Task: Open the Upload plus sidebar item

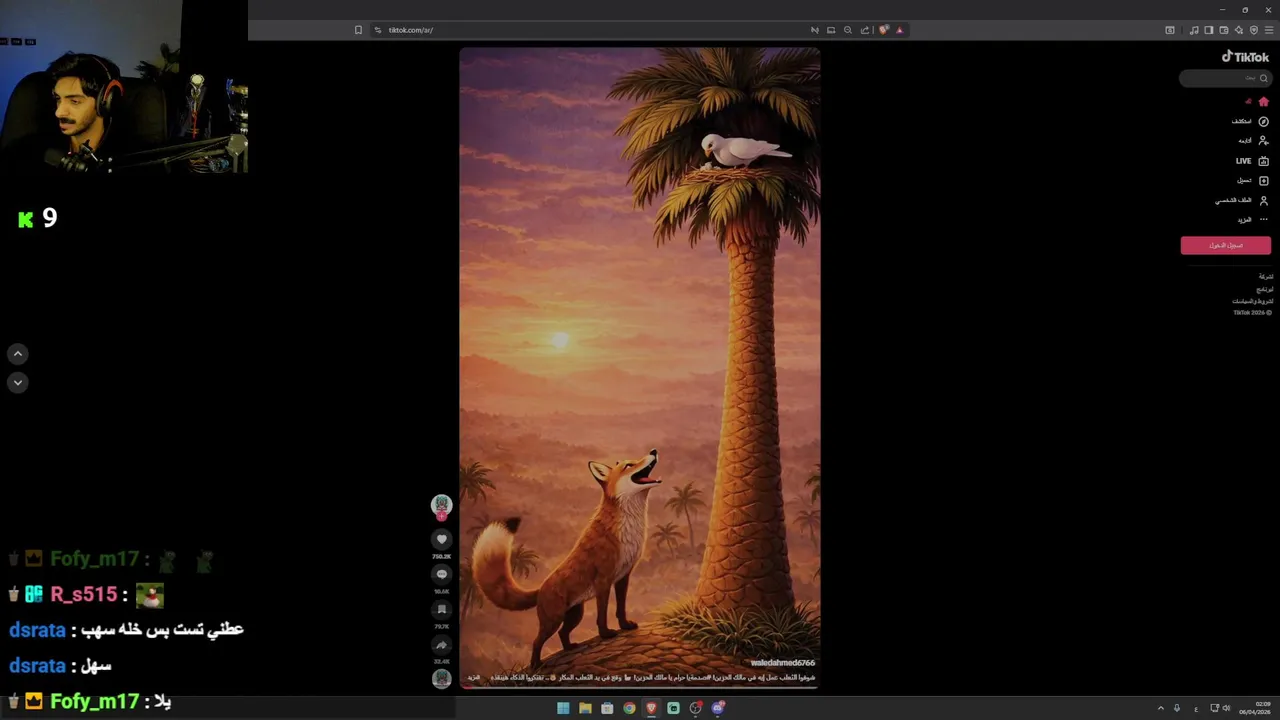Action: [1253, 181]
